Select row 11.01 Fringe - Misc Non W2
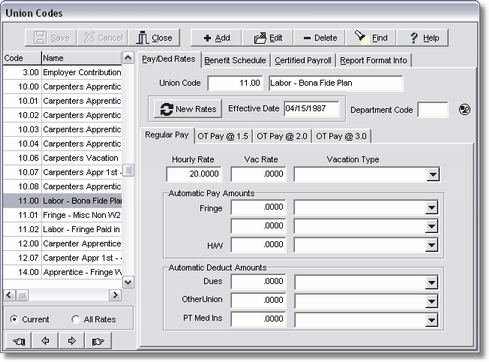This screenshot has width=489, height=362. point(62,215)
